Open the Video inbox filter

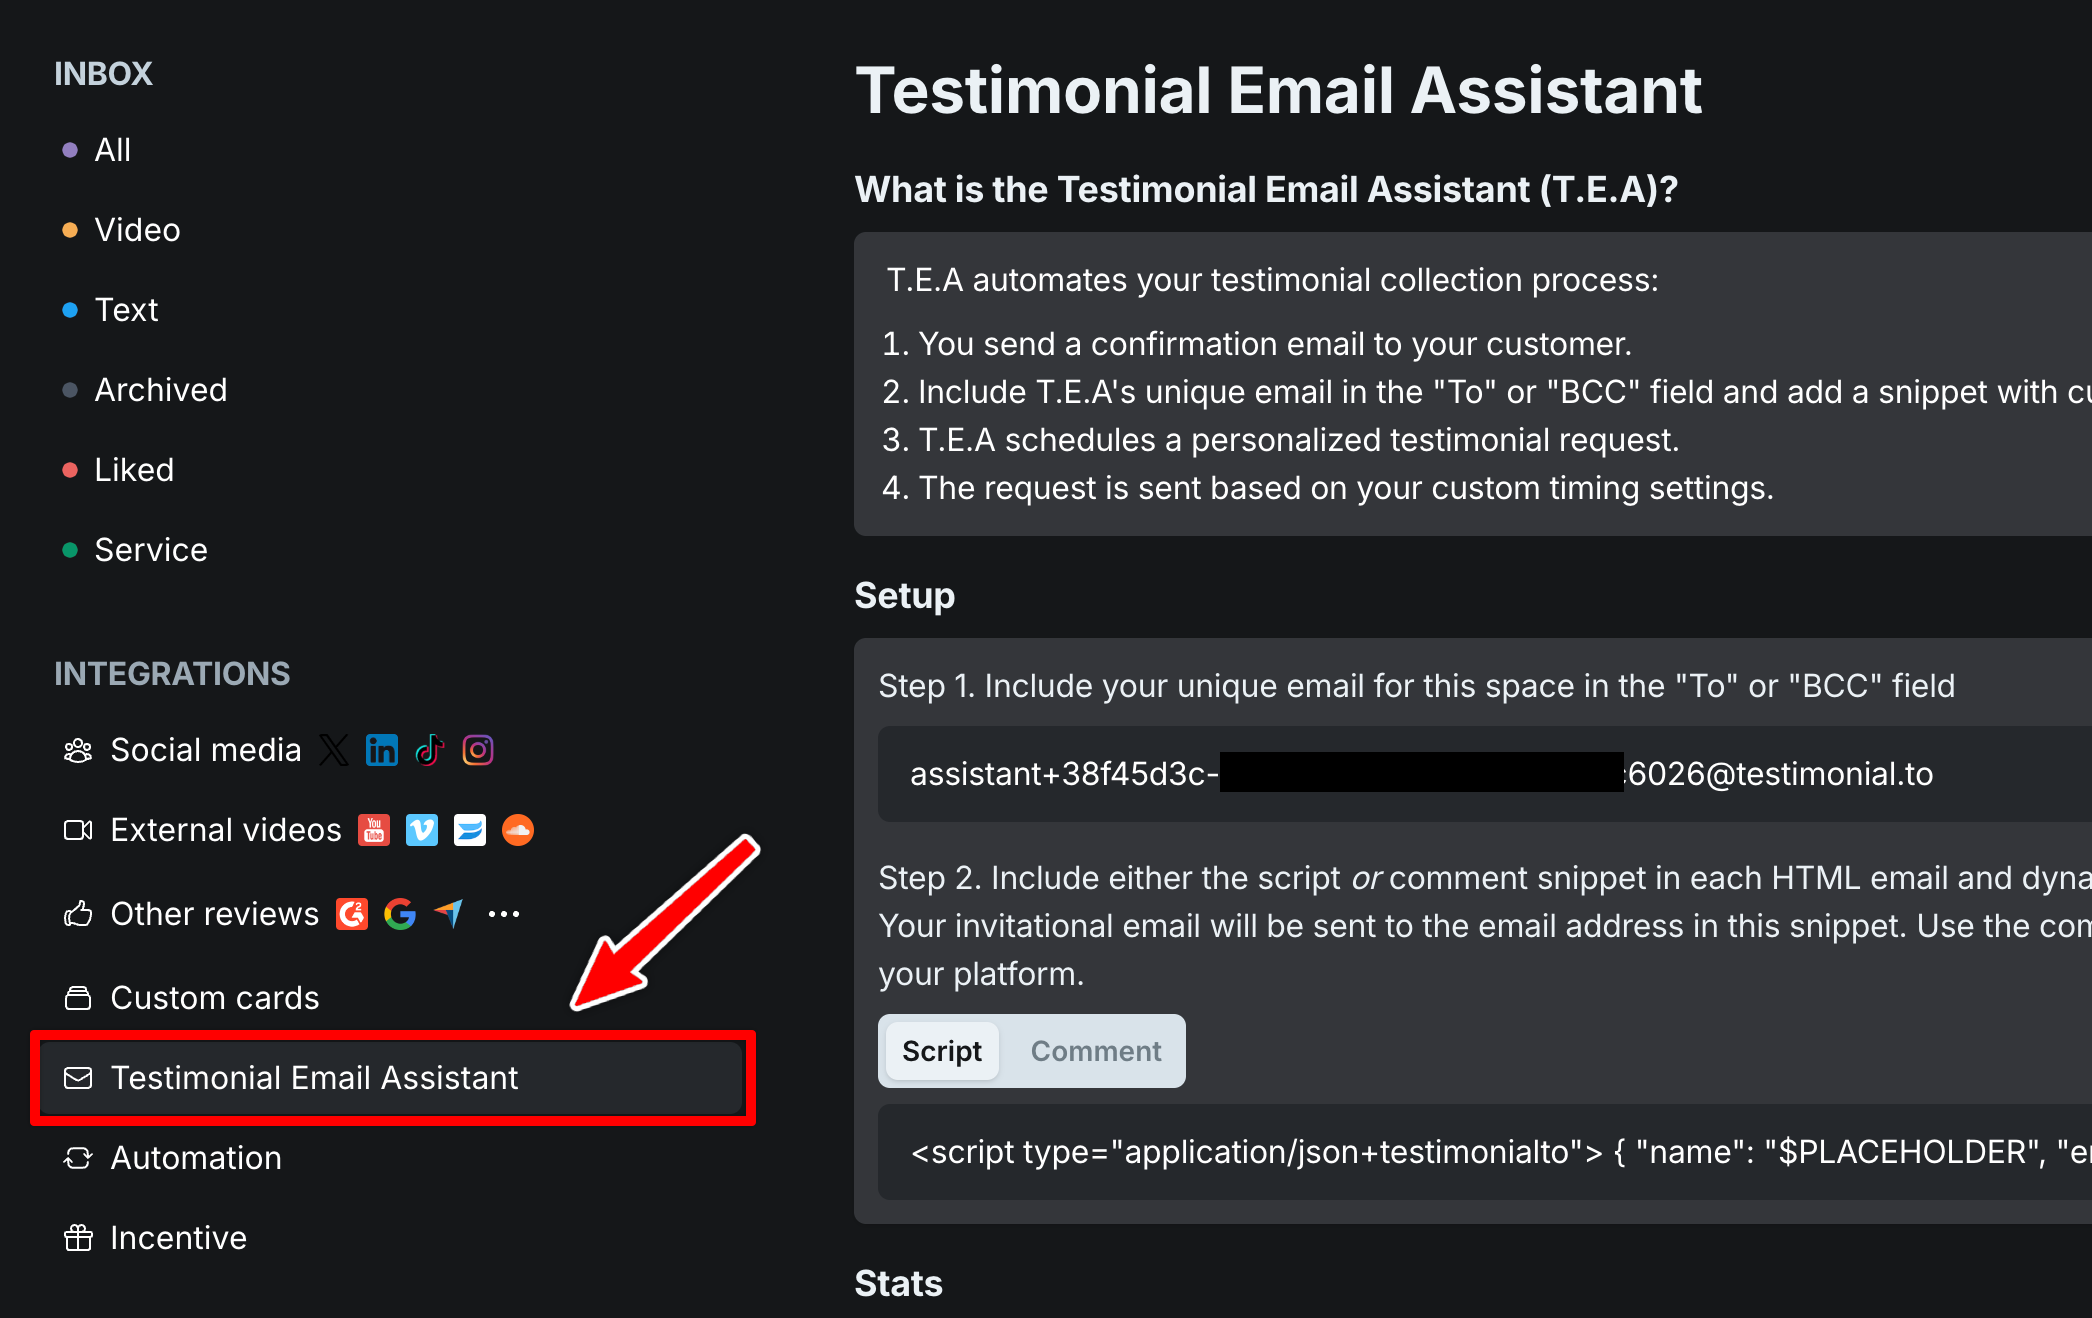[137, 230]
